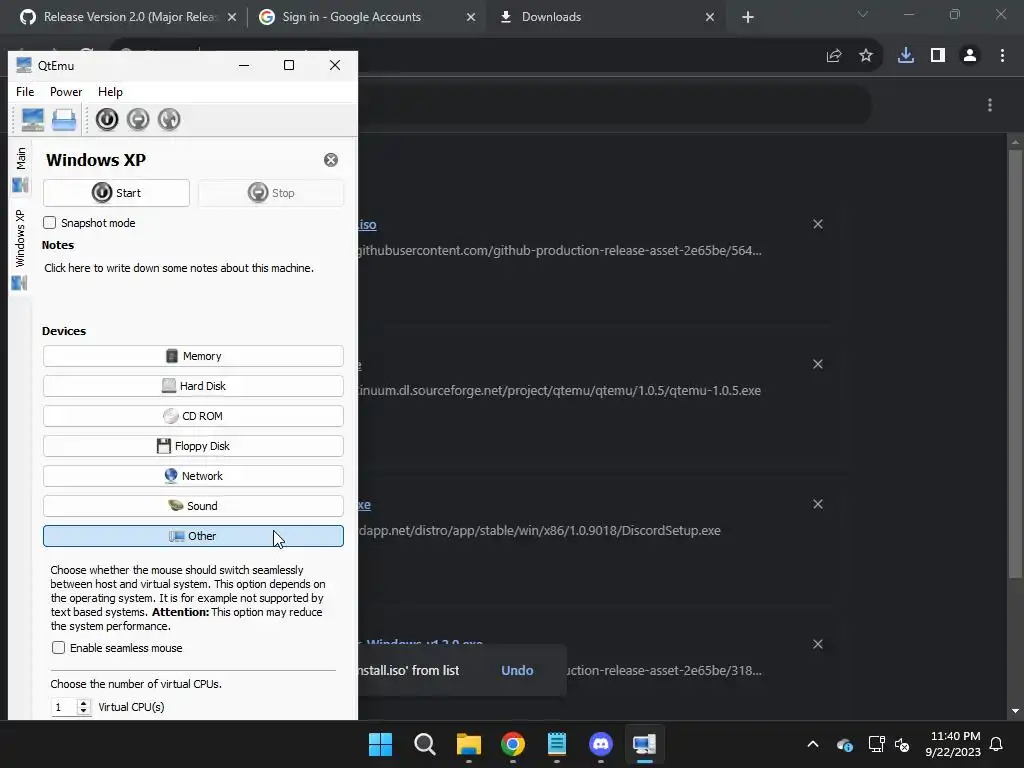Viewport: 1024px width, 768px height.
Task: Open File Explorer from taskbar
Action: (468, 744)
